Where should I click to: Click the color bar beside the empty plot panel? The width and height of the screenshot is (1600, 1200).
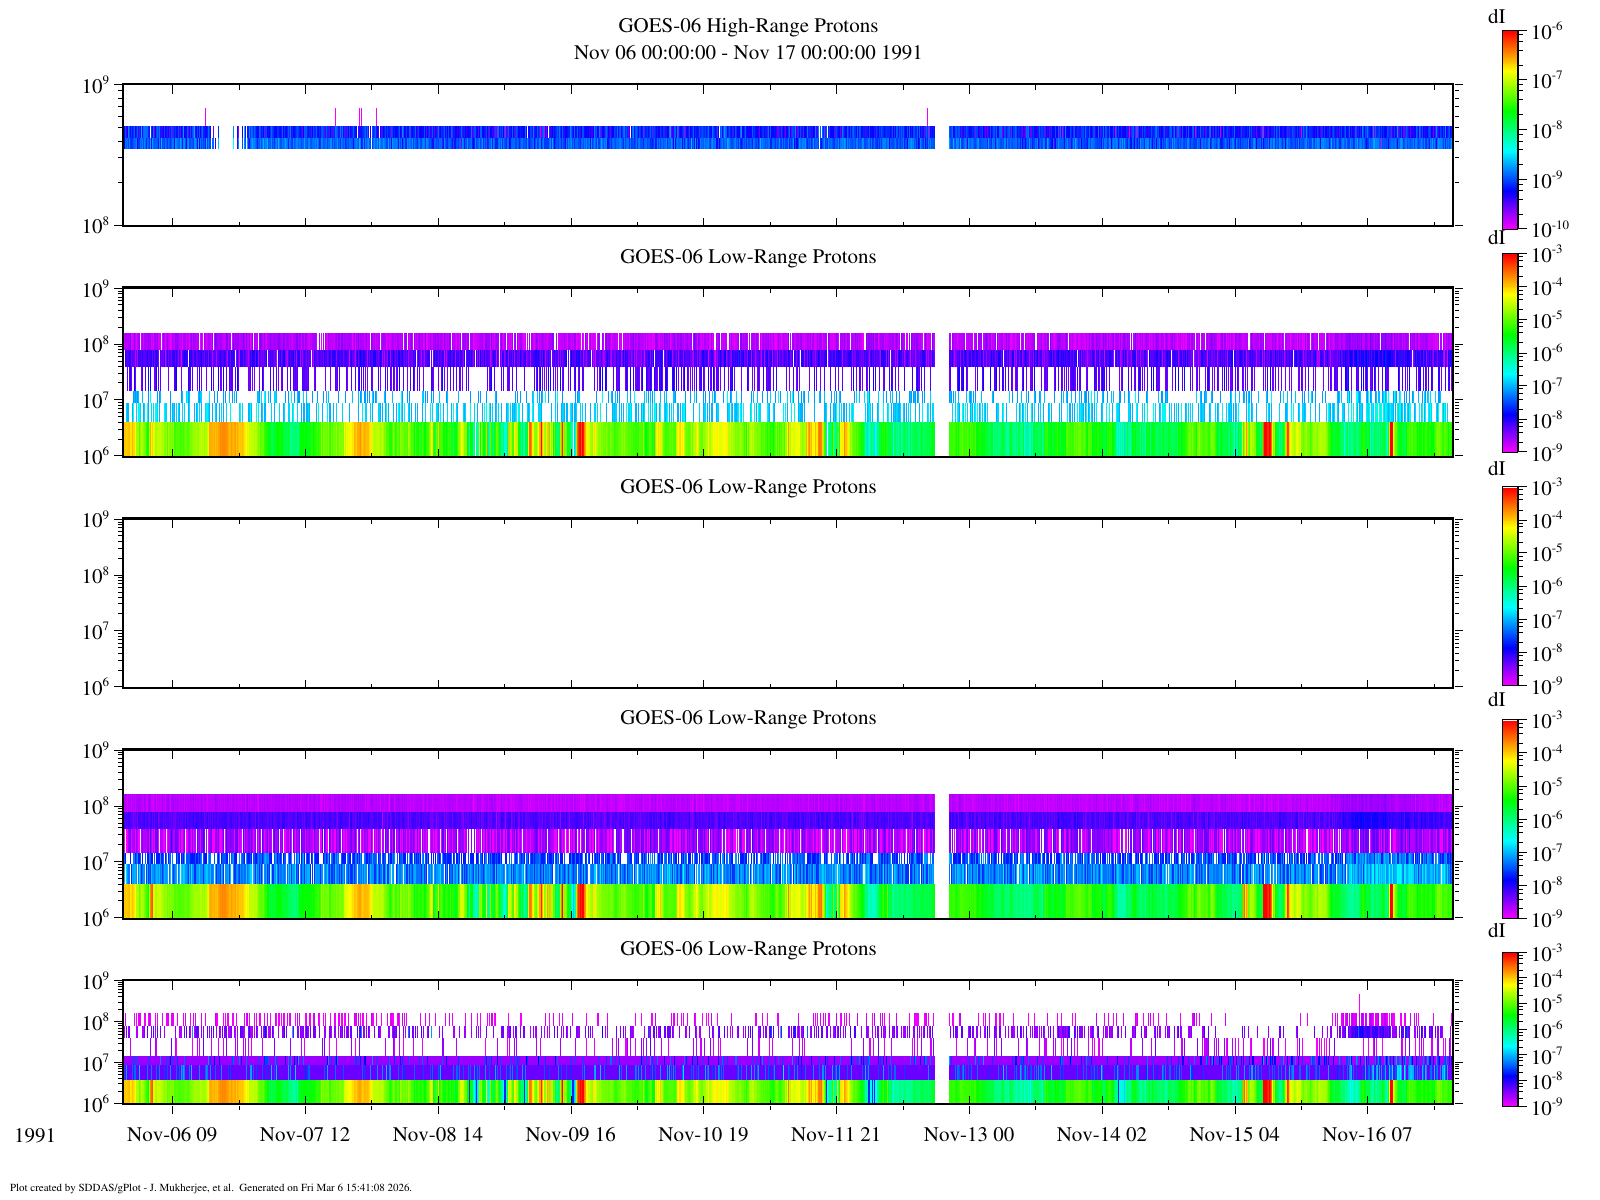[x=1510, y=586]
